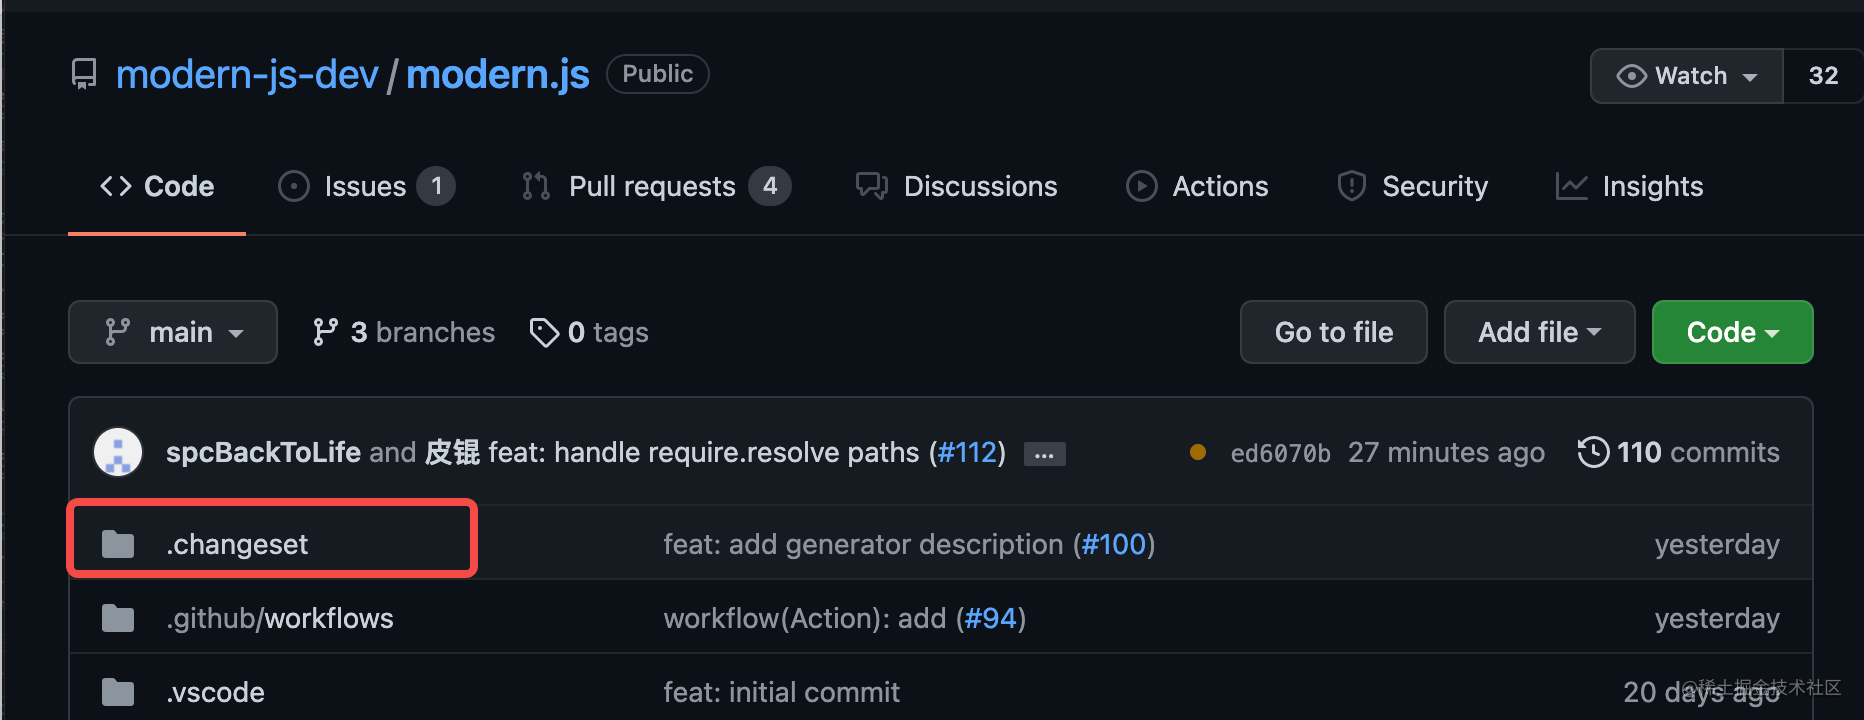Go to the Insights tab
Screen dimensions: 1864x720
pos(1629,186)
